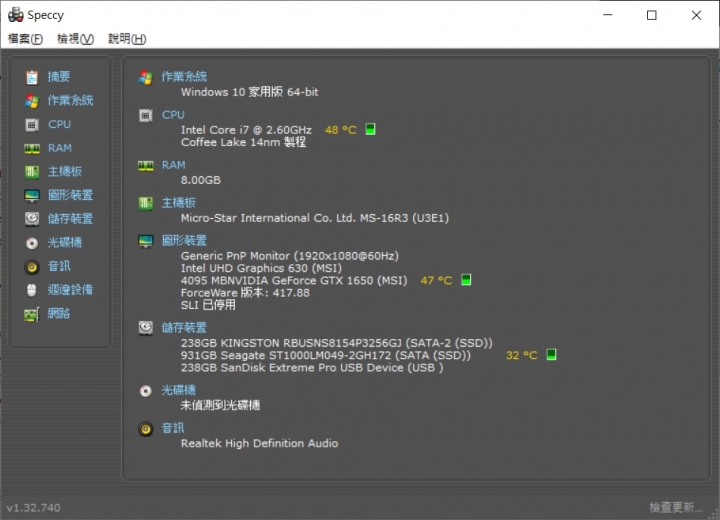Viewport: 720px width, 520px height.
Task: Click the 主機板 motherboard icon in sidebar
Action: pyautogui.click(x=32, y=172)
